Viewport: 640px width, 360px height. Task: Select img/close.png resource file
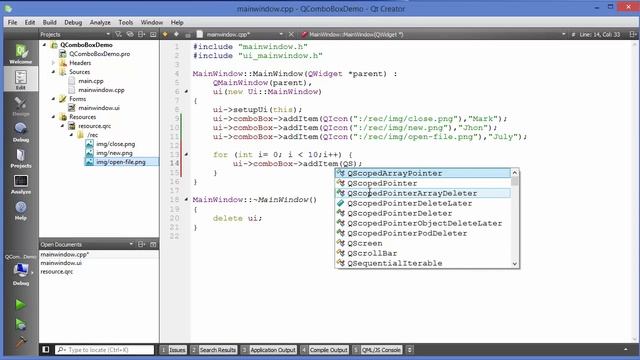pos(116,144)
